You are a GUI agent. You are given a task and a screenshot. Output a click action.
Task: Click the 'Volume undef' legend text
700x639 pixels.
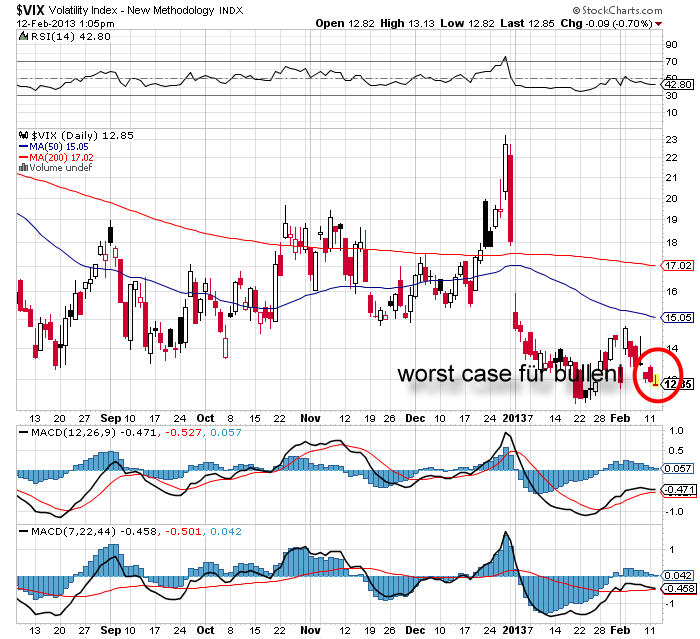61,168
